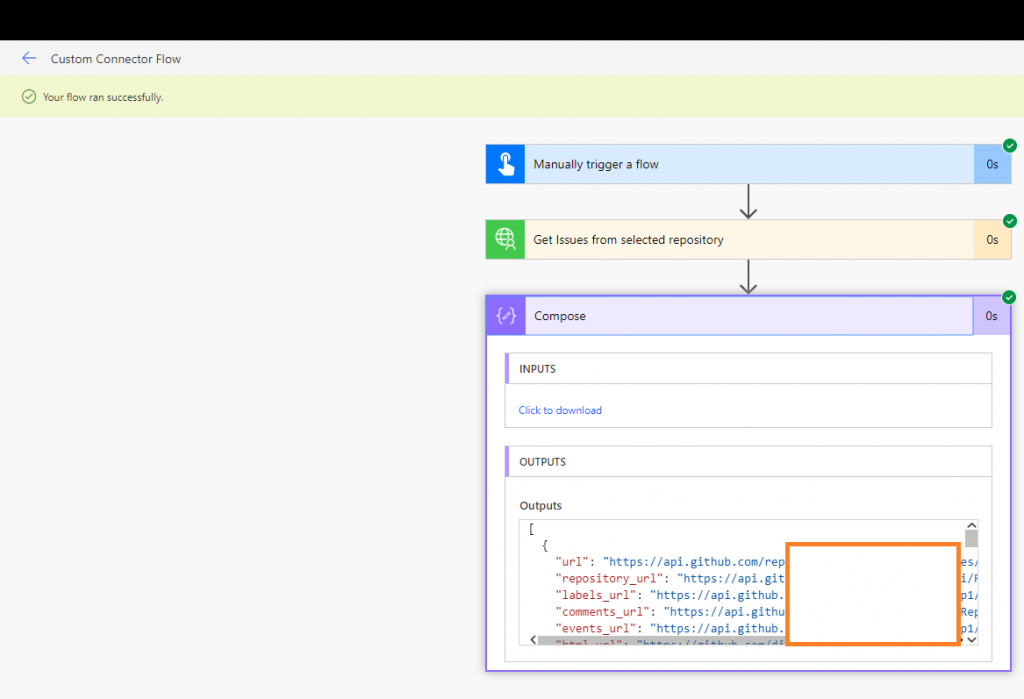Click the manual trigger hand icon
Viewport: 1024px width, 699px height.
coord(505,164)
